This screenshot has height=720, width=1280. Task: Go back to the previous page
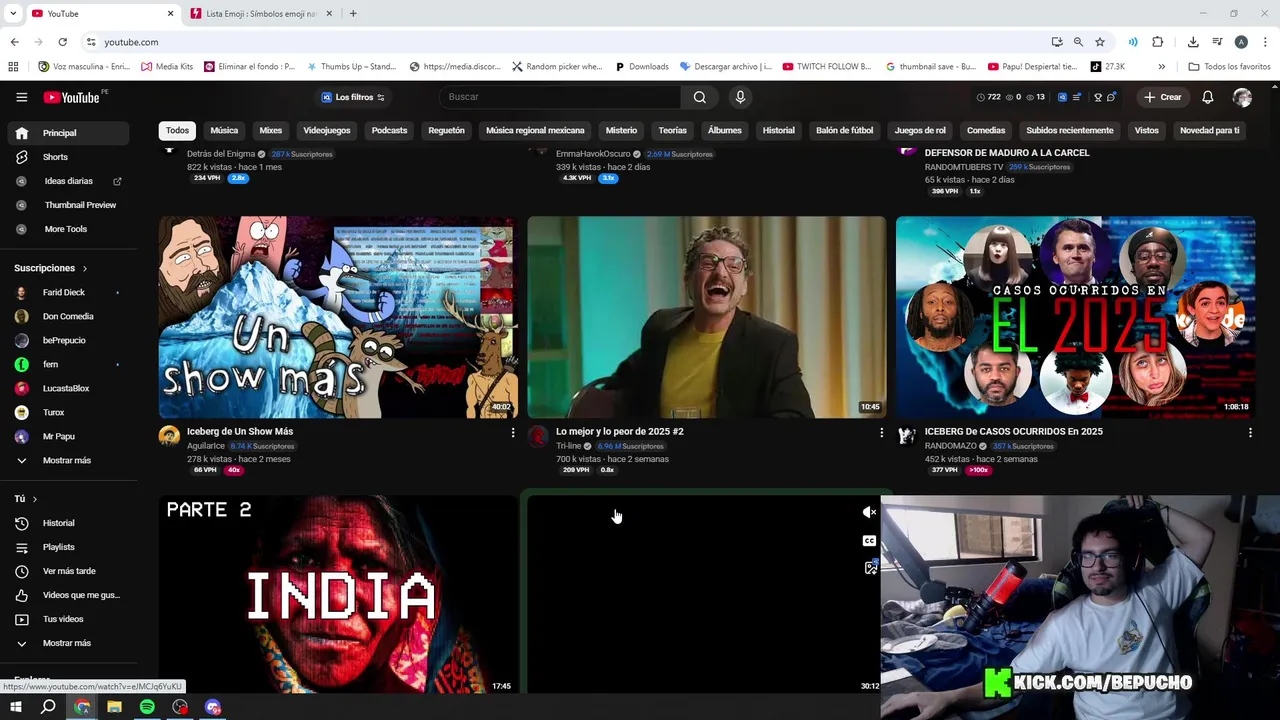(14, 42)
